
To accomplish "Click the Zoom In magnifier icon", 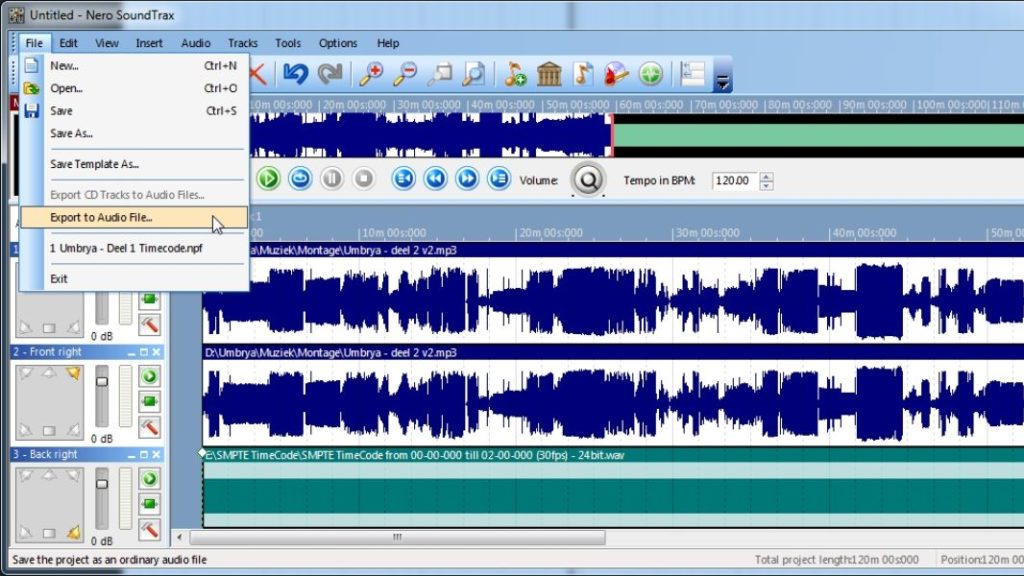I will pos(371,74).
